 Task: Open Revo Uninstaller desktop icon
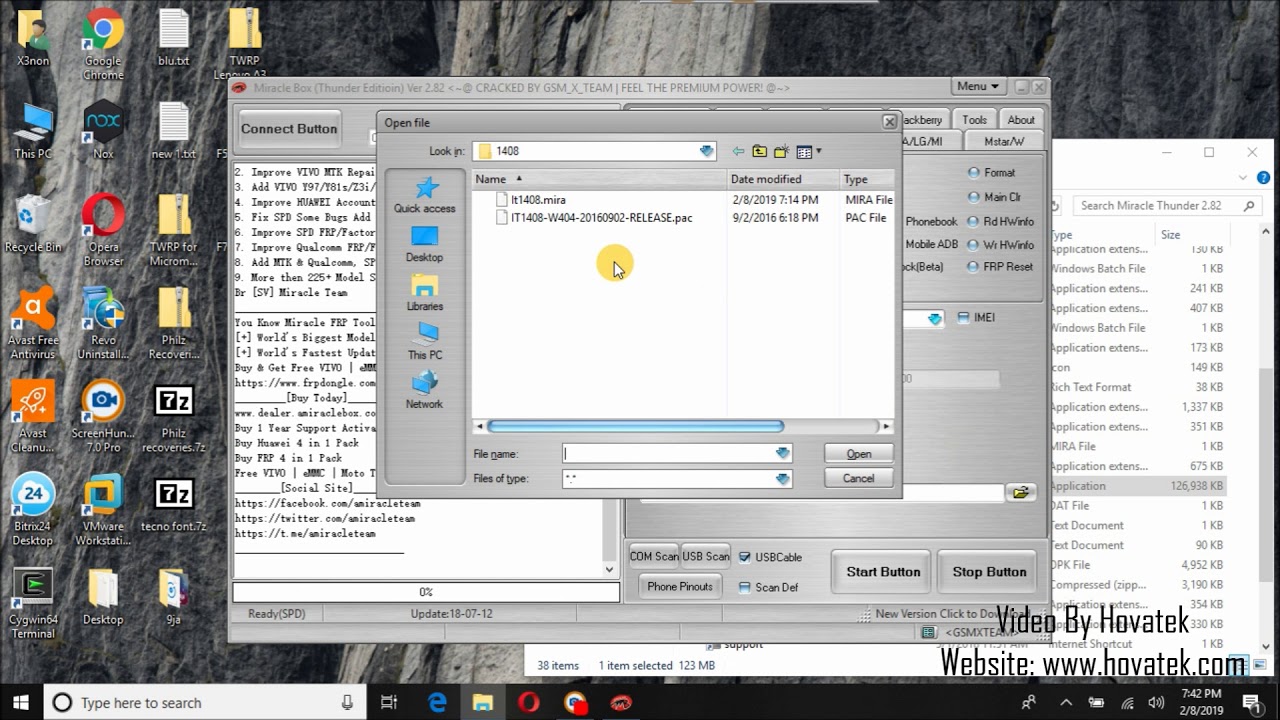103,324
